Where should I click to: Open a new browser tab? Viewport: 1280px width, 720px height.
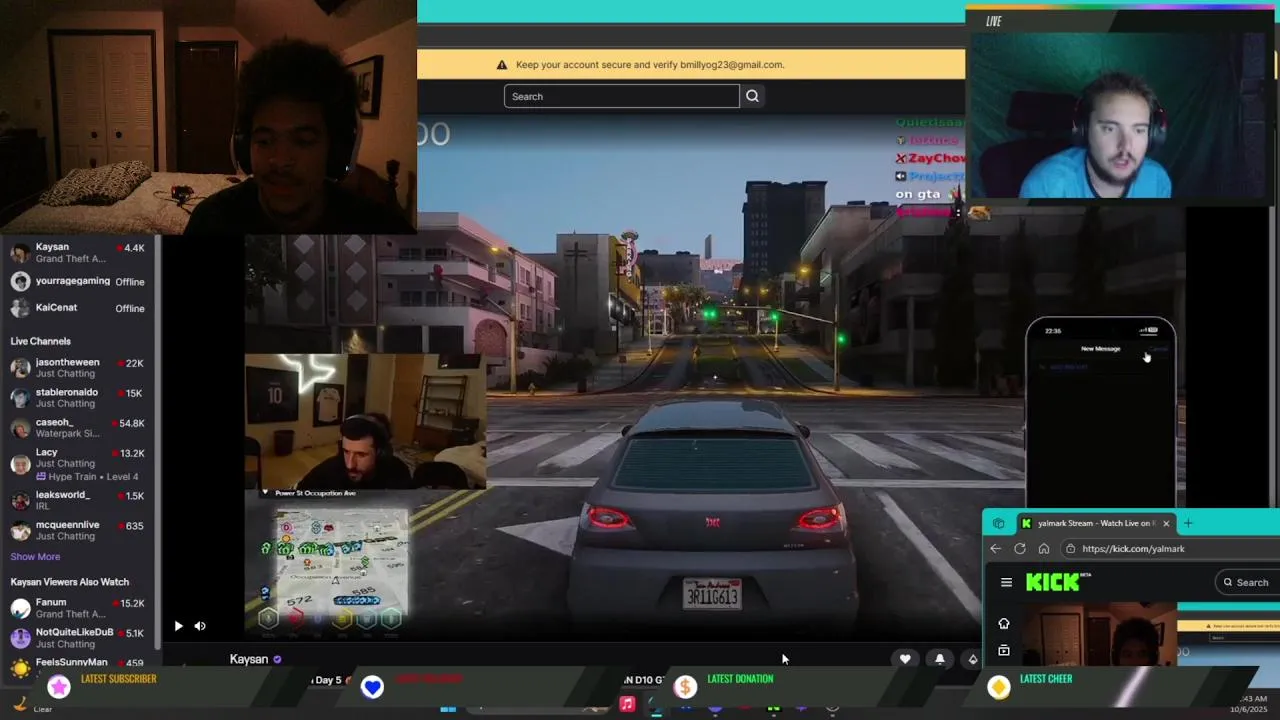pyautogui.click(x=1188, y=523)
